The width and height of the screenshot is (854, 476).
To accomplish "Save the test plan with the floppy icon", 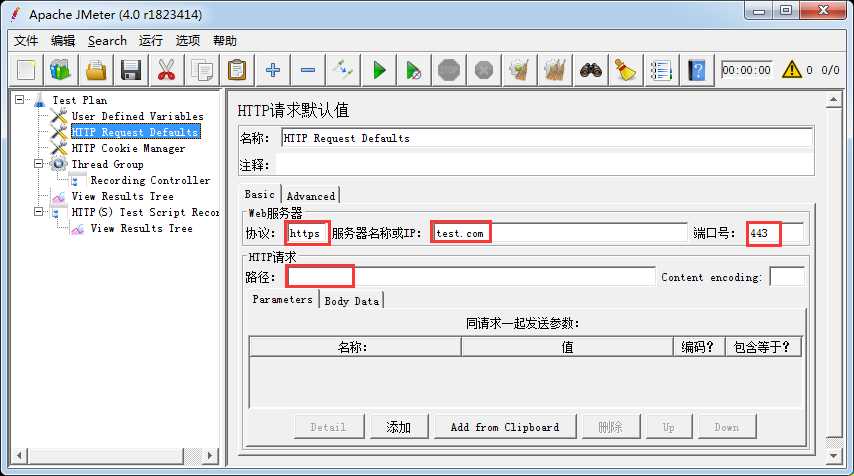I will [131, 70].
